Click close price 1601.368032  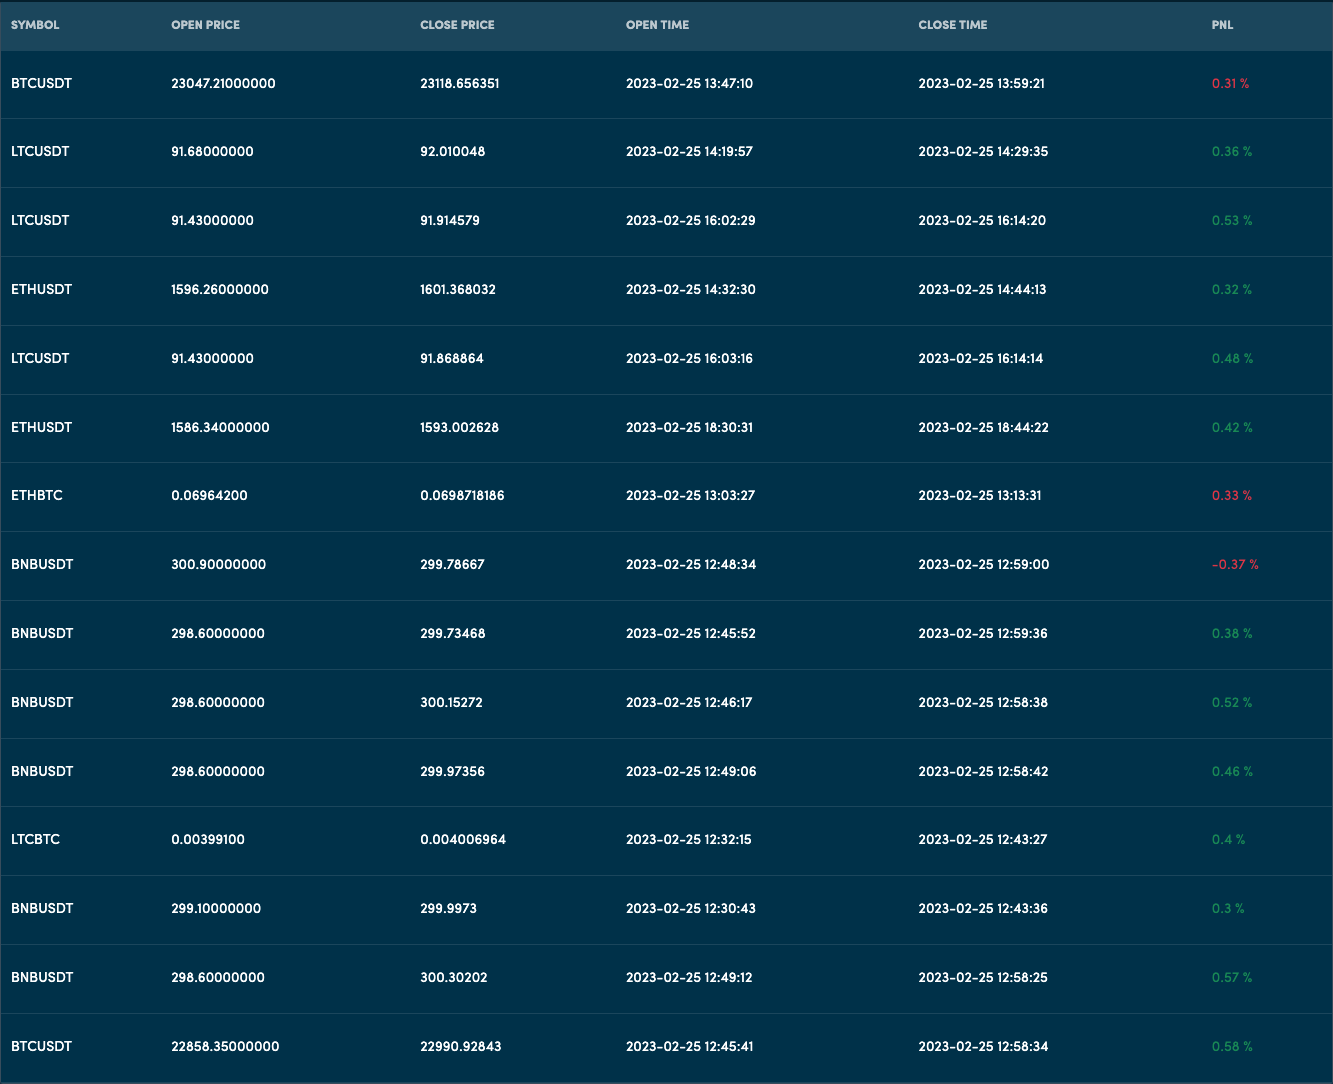pyautogui.click(x=458, y=289)
